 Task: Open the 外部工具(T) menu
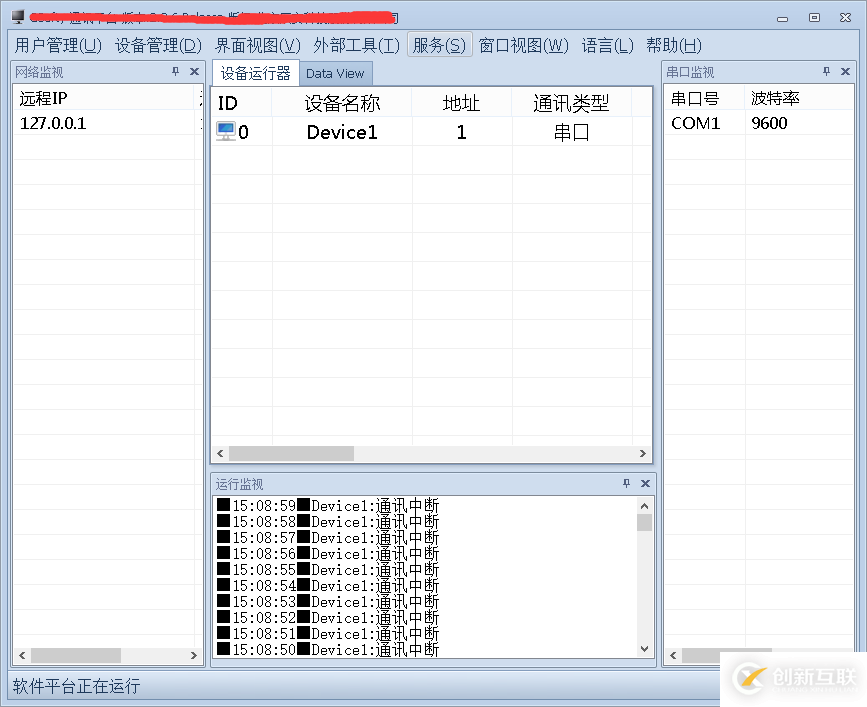click(x=357, y=45)
